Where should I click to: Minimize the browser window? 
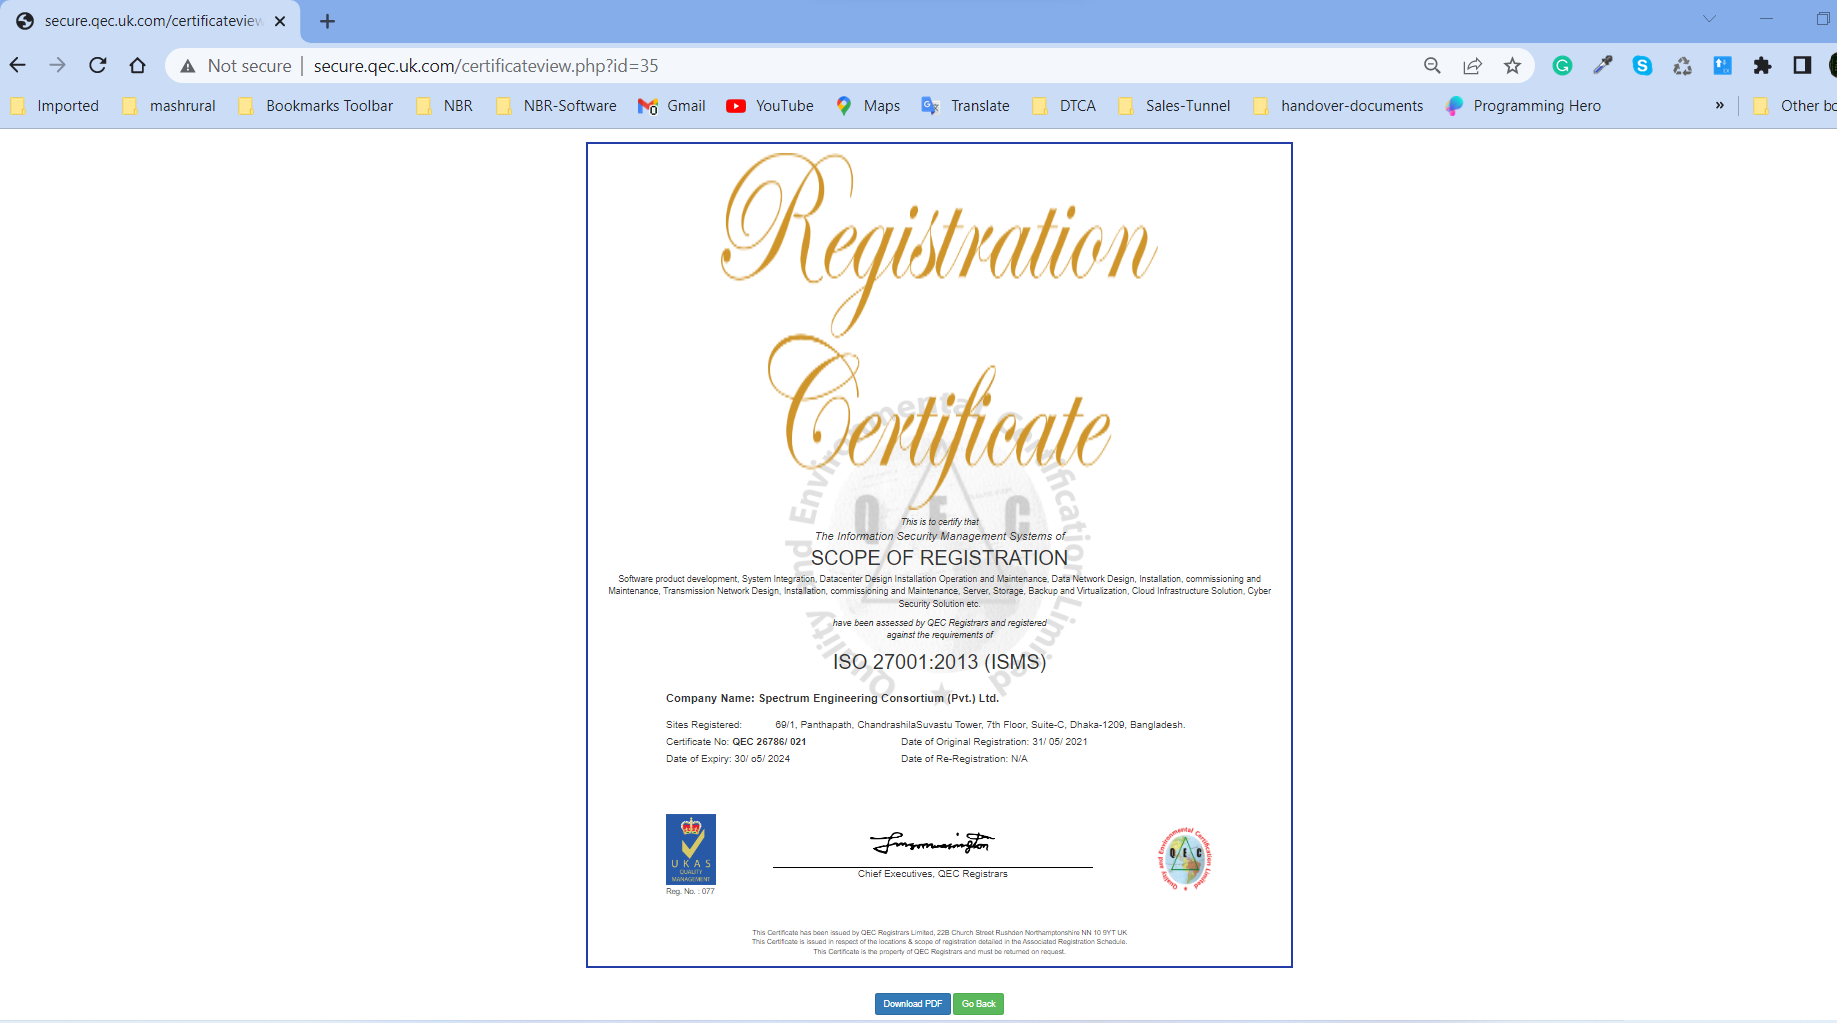point(1766,19)
